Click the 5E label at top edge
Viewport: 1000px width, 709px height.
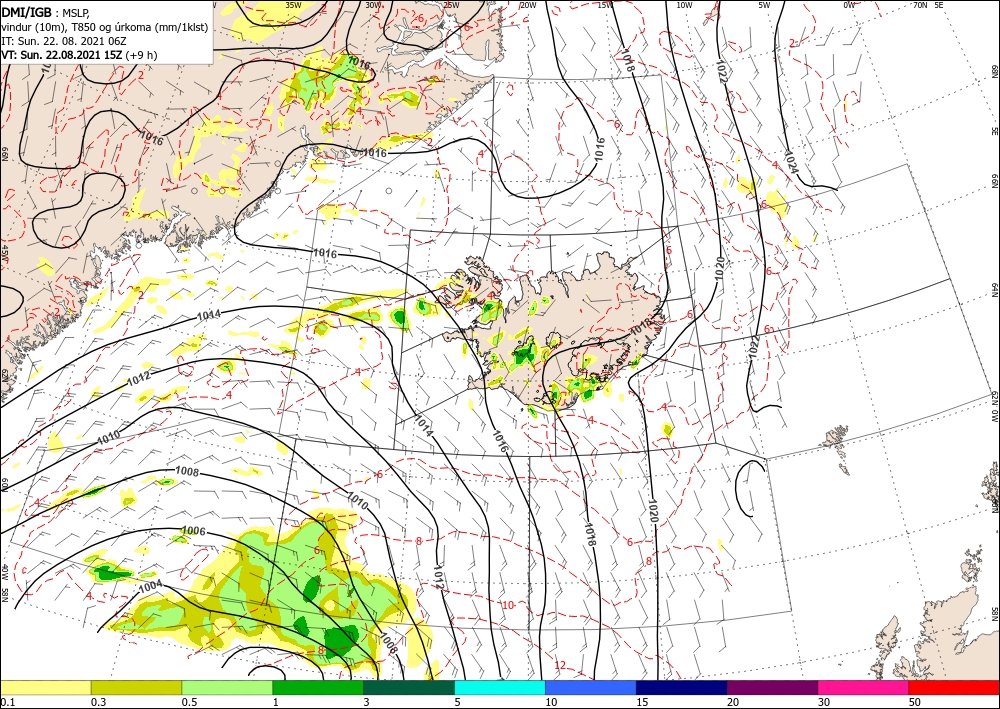939,4
